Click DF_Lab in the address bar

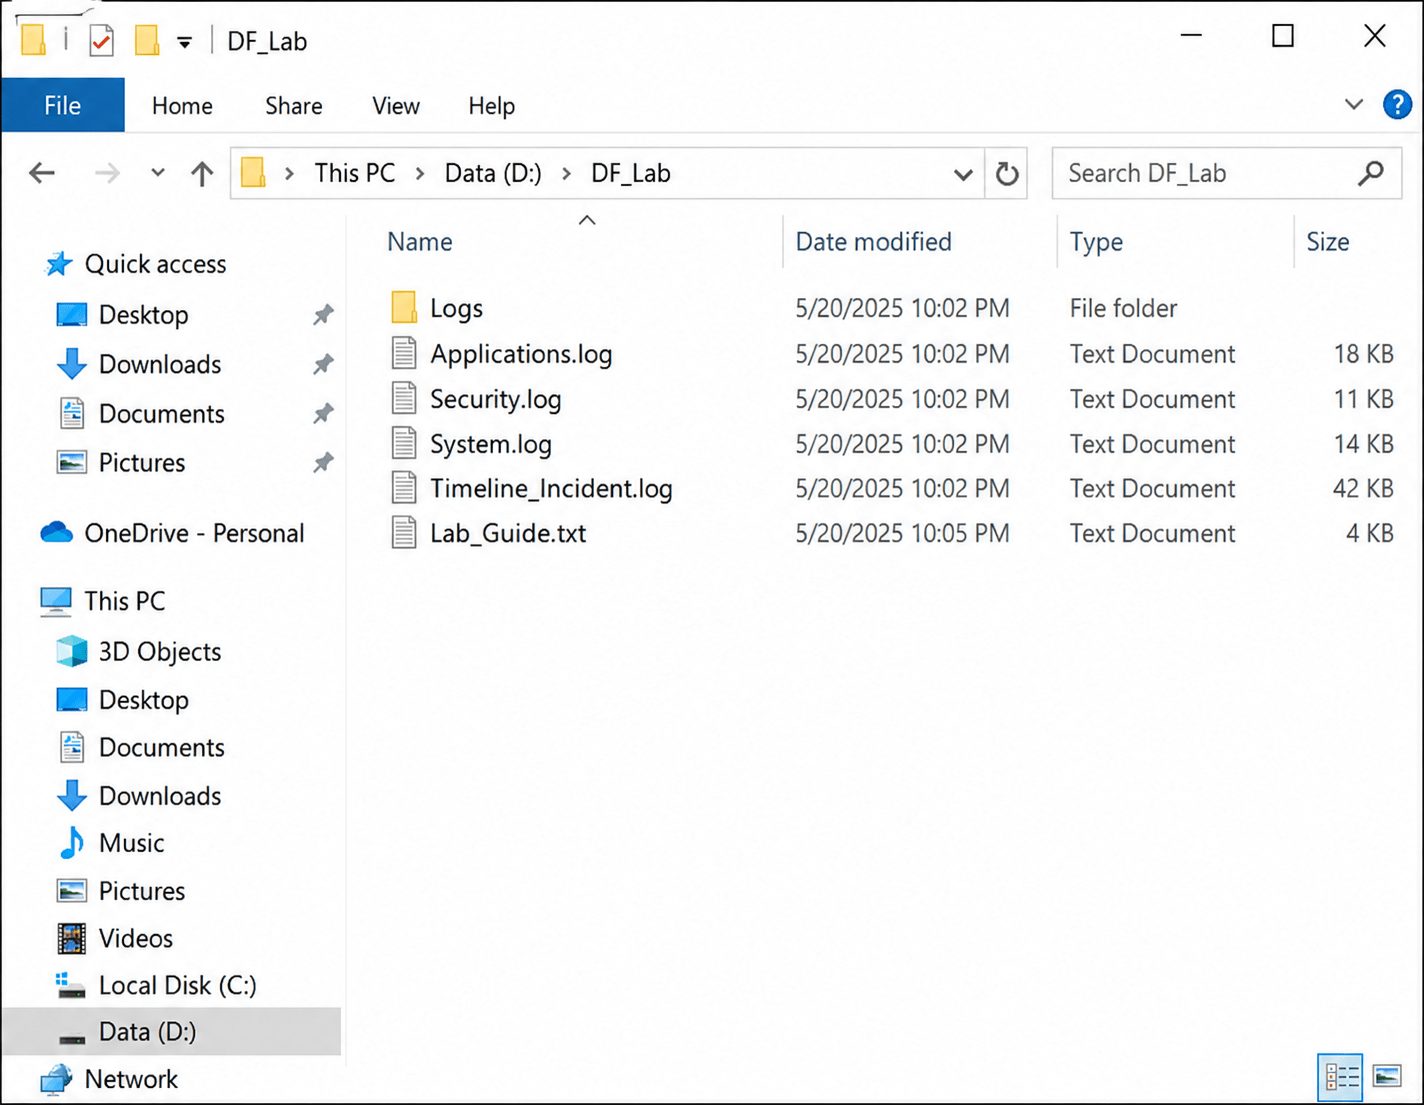coord(631,174)
